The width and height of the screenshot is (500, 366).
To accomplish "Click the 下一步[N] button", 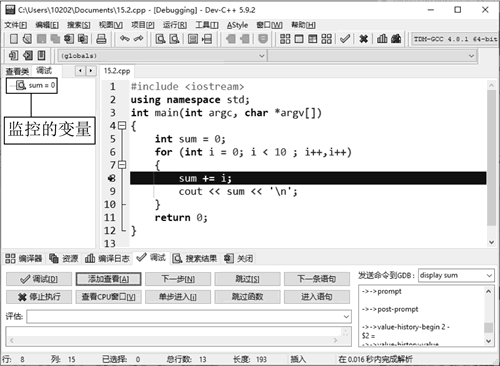I will point(178,279).
